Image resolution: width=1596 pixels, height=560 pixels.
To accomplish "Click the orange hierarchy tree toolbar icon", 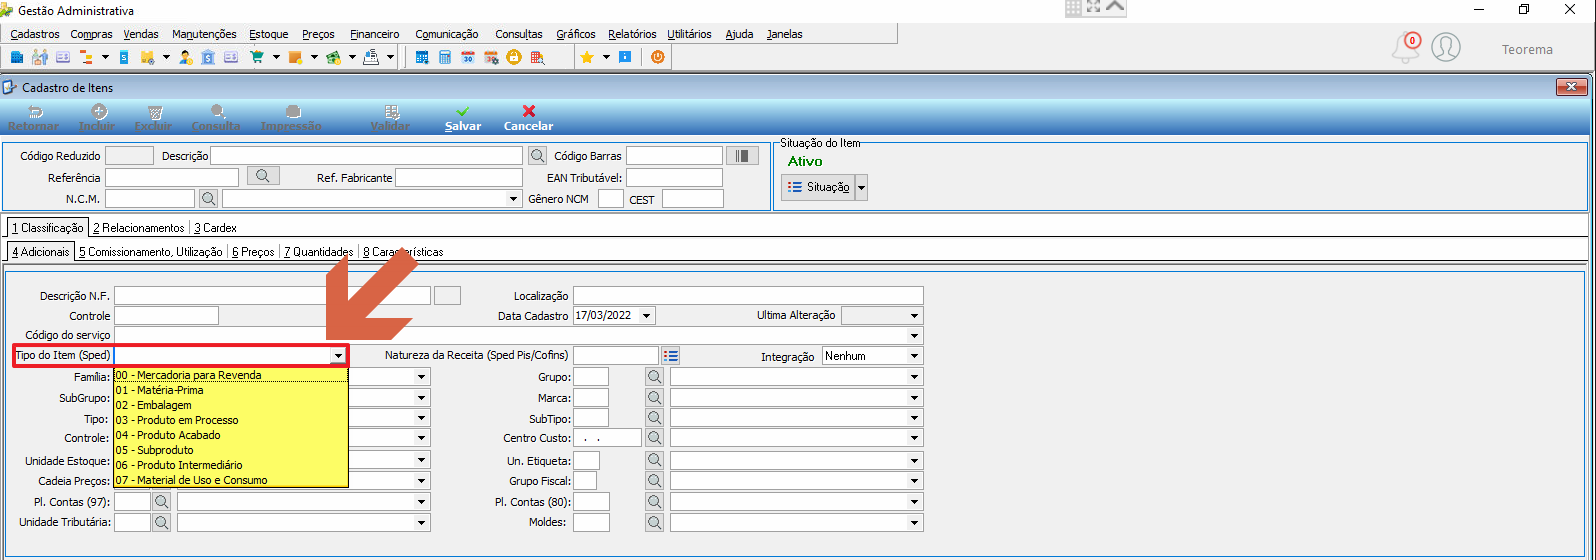I will point(86,57).
